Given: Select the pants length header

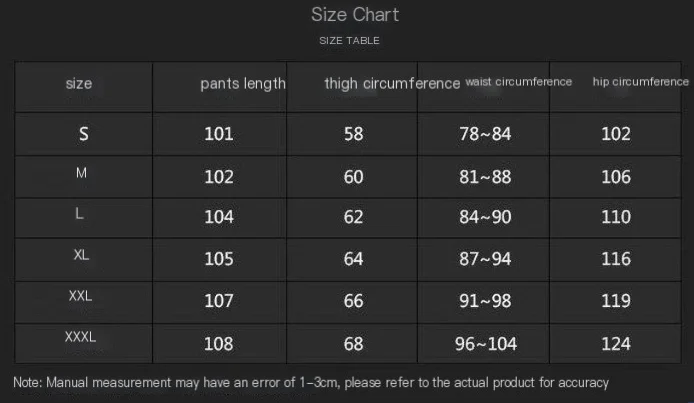Looking at the screenshot, I should [x=243, y=84].
